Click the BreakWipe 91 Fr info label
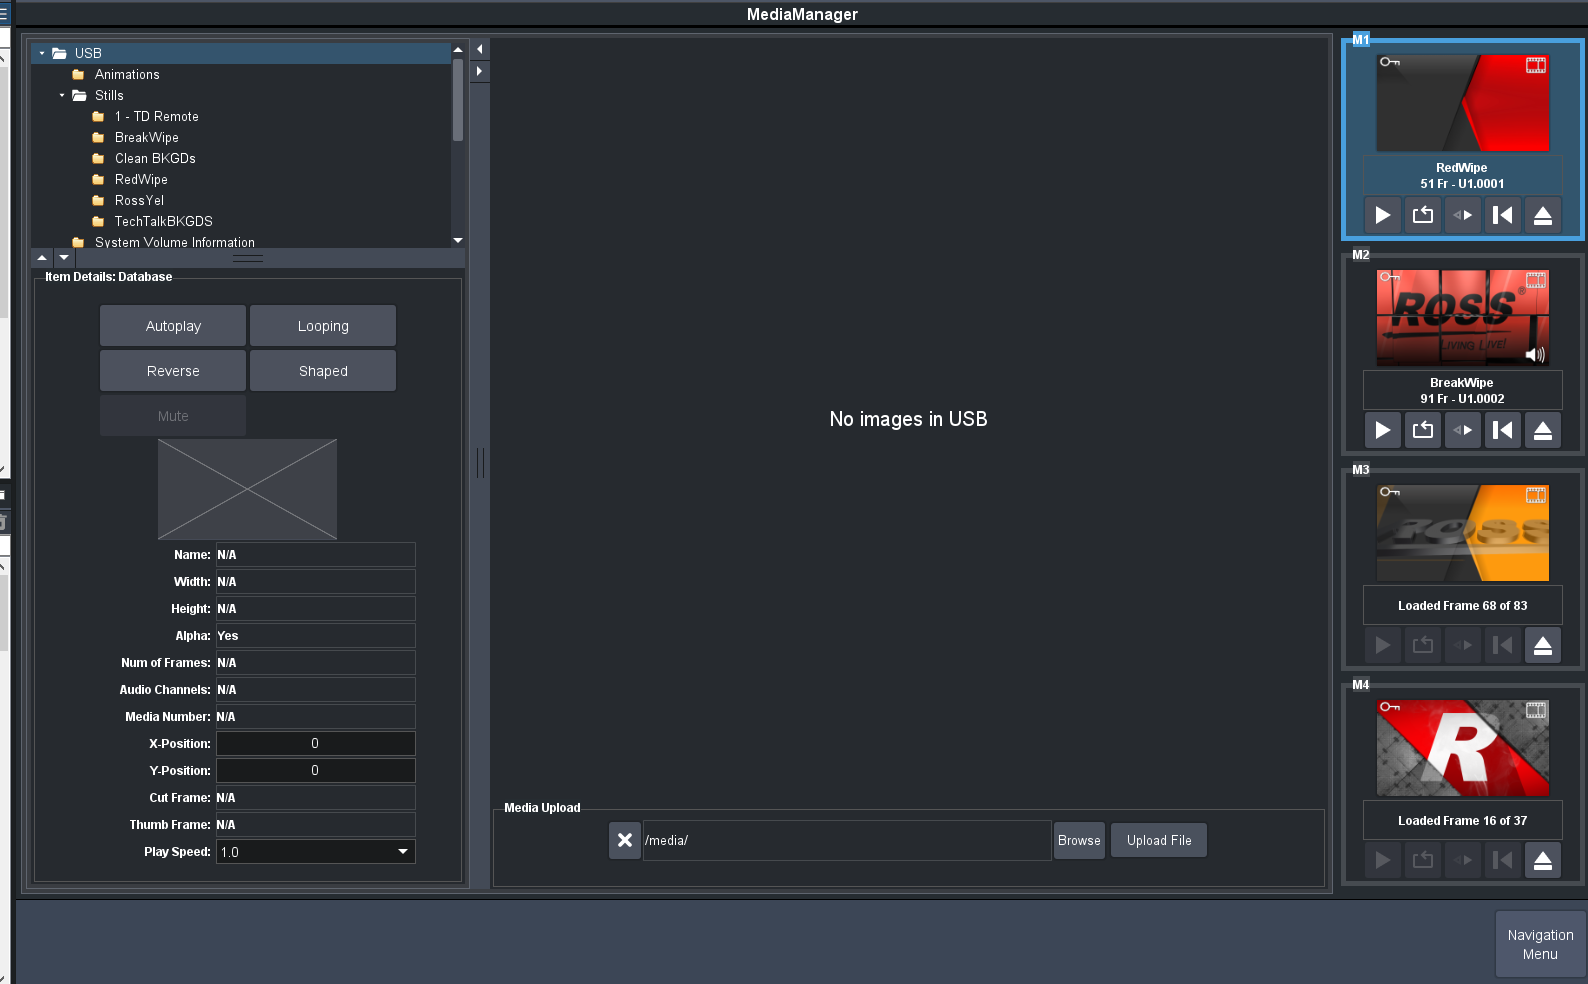 tap(1463, 391)
